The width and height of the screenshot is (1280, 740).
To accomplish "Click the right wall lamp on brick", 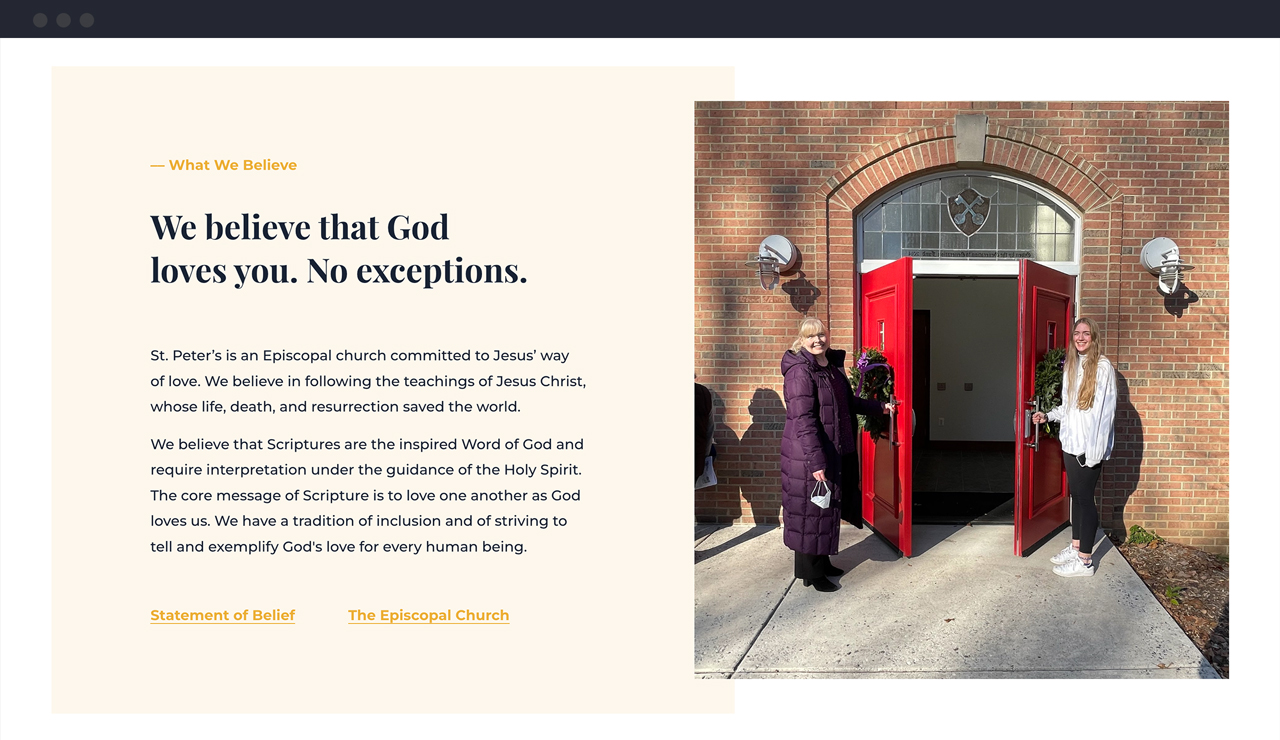I will click(1165, 262).
